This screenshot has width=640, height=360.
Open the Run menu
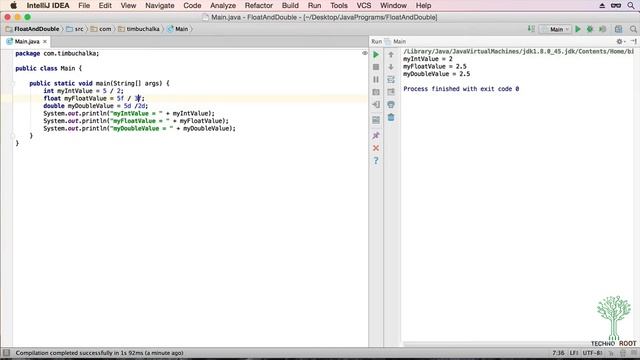click(x=314, y=6)
